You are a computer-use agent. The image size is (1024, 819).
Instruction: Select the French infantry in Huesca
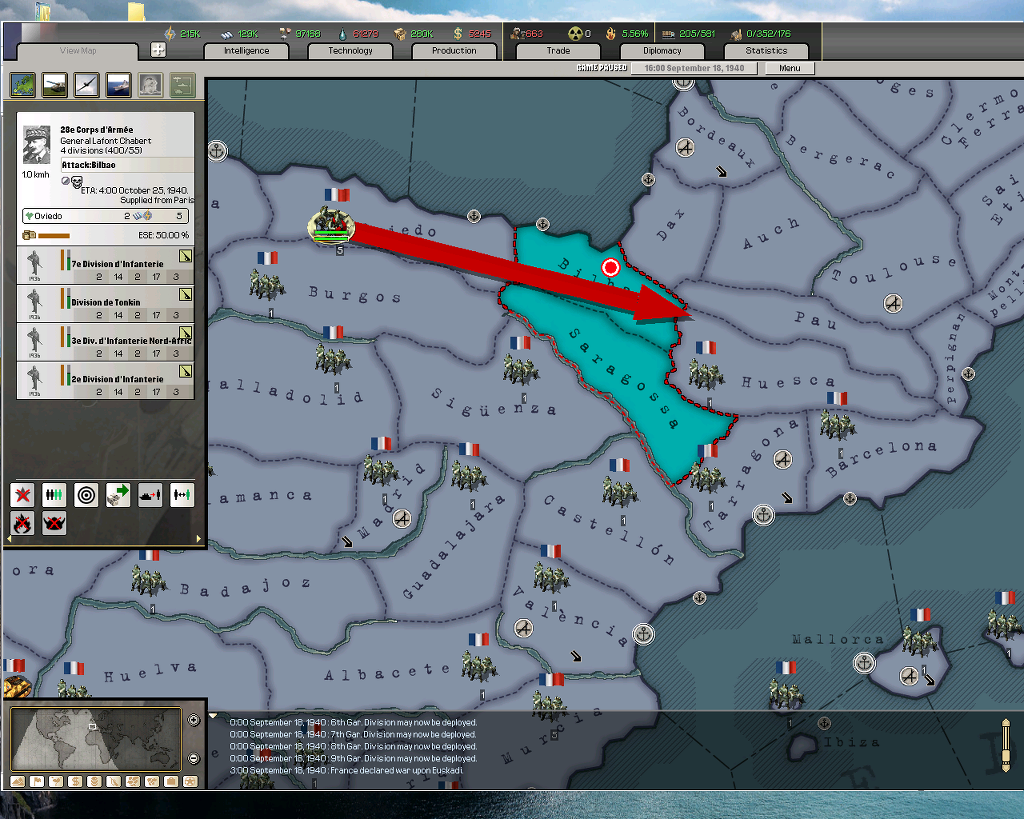(706, 374)
